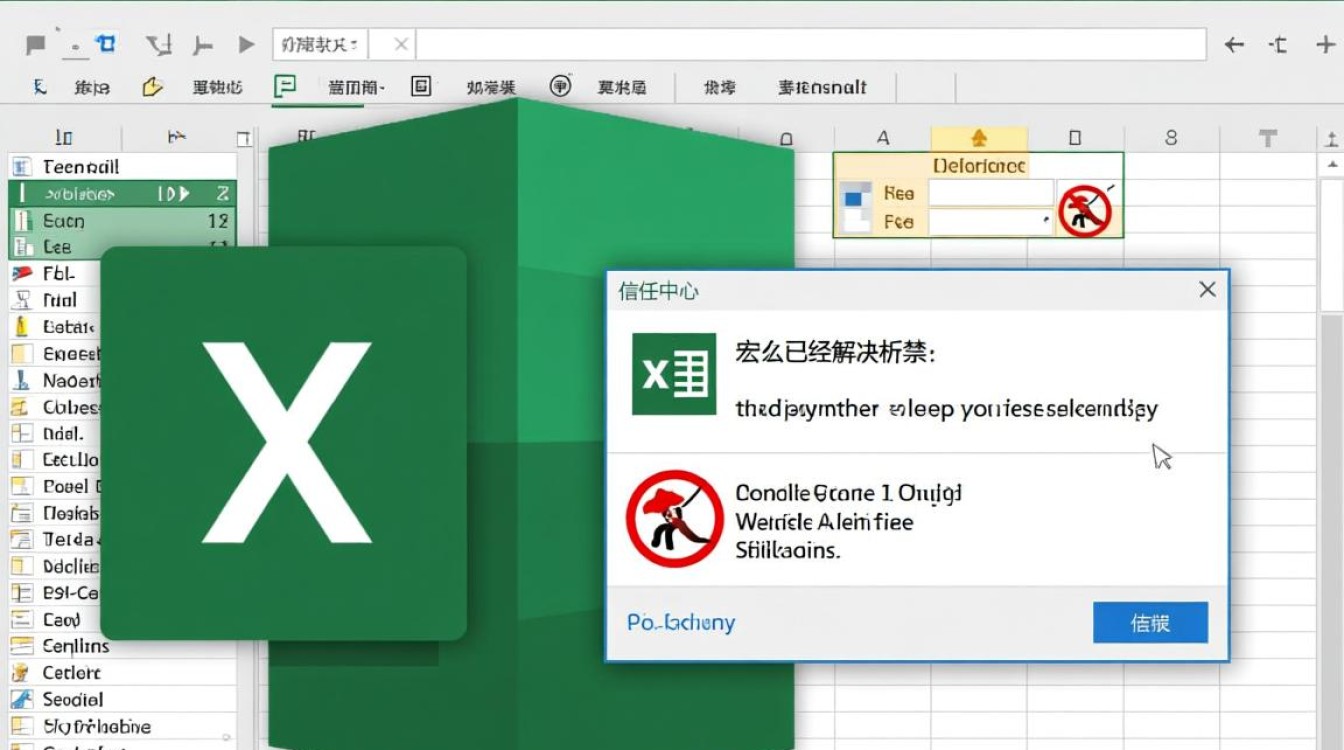Click the Ree input field in Deloriance box
This screenshot has height=750, width=1344.
pos(990,193)
